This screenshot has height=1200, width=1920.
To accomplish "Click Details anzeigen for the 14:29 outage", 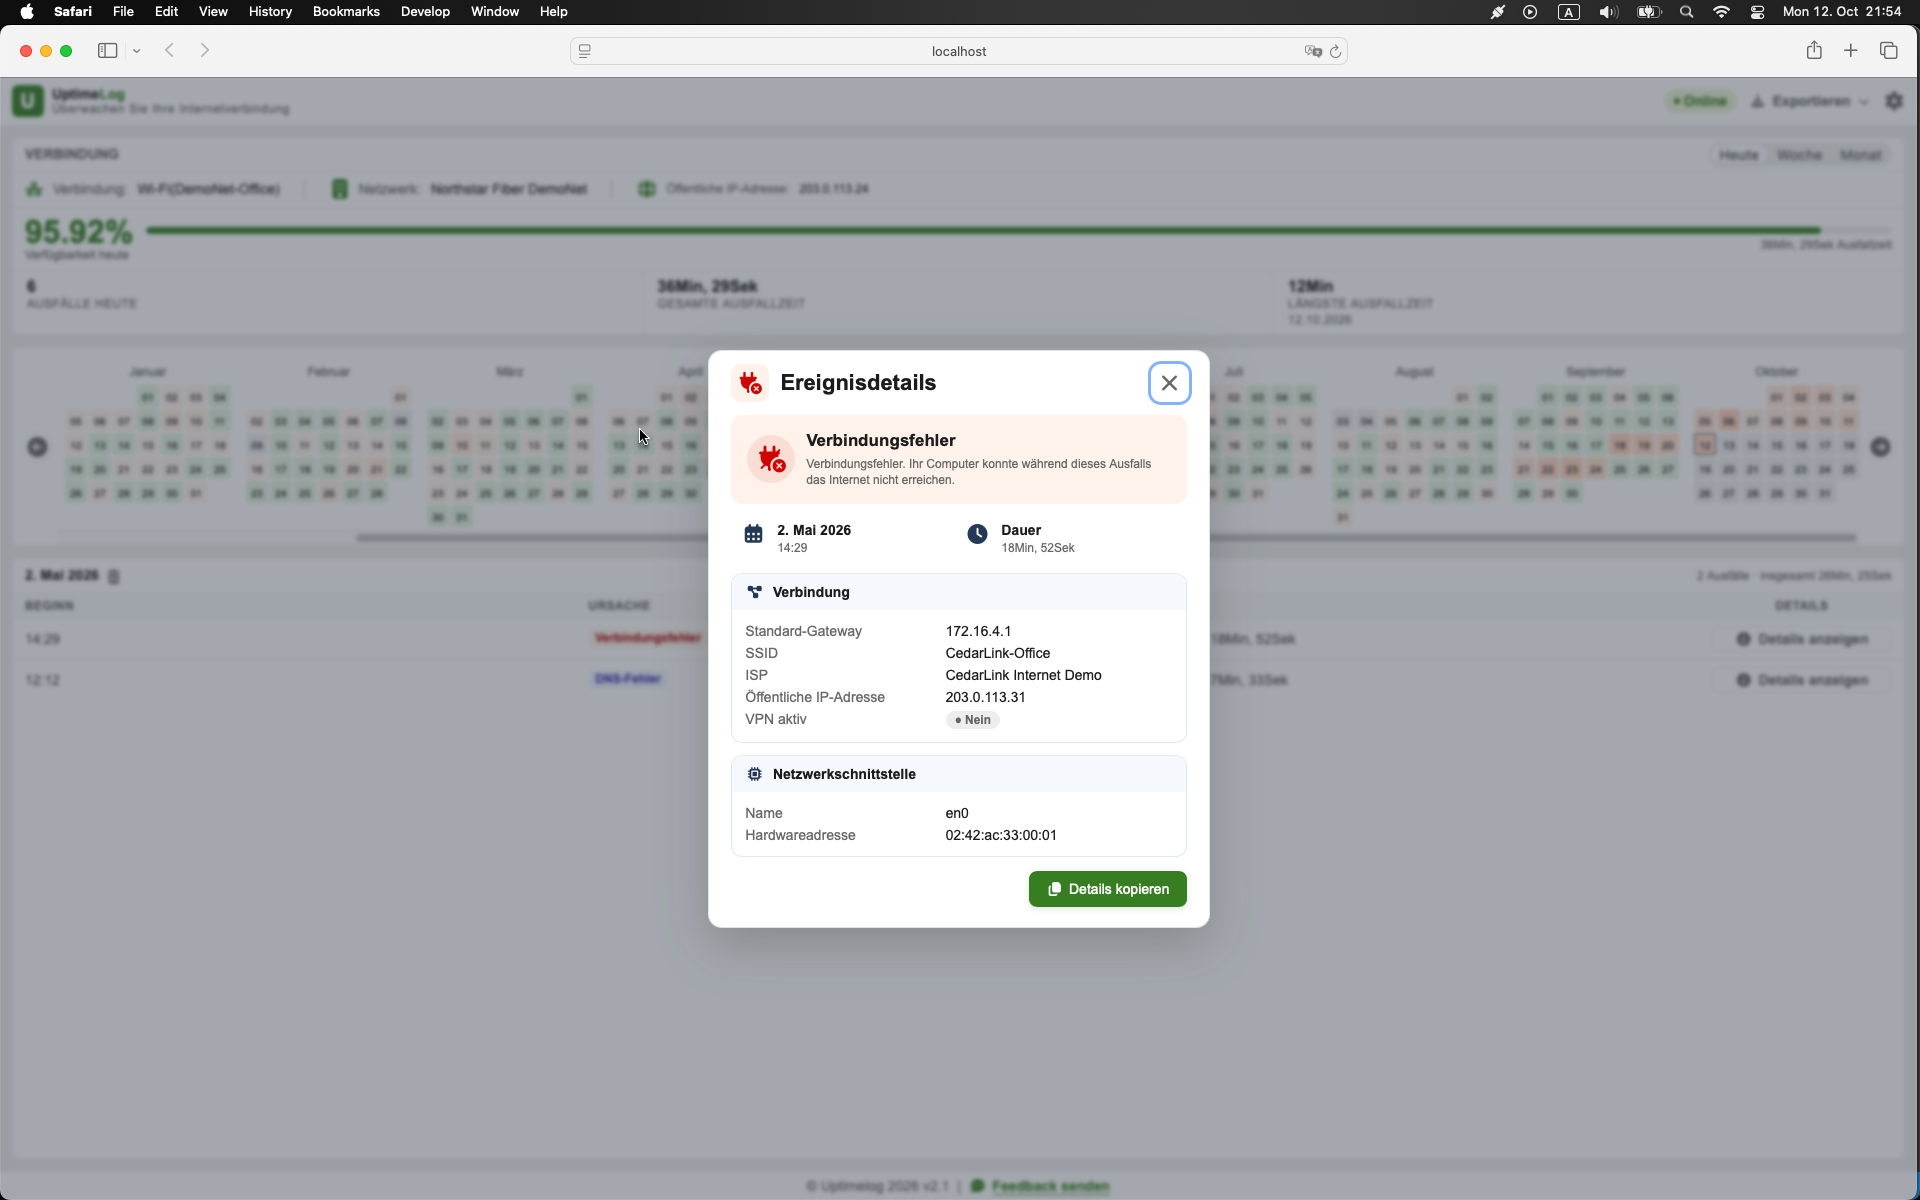I will [1802, 639].
